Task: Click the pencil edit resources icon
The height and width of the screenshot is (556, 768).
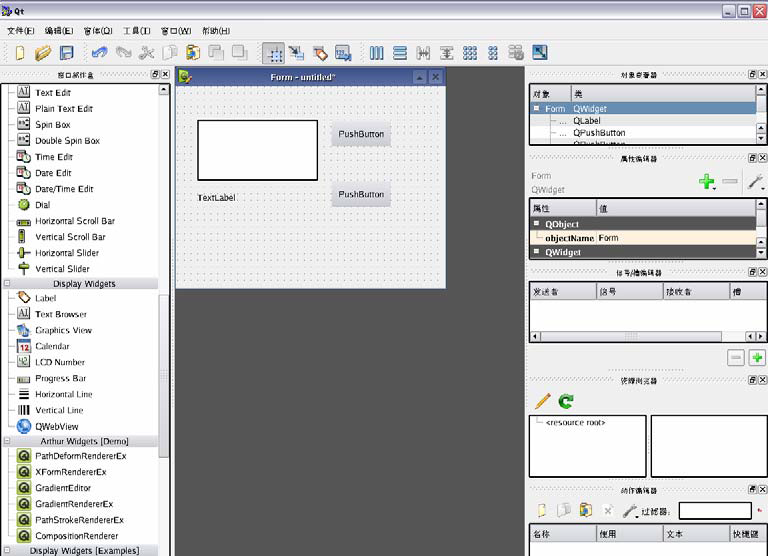Action: [x=542, y=401]
